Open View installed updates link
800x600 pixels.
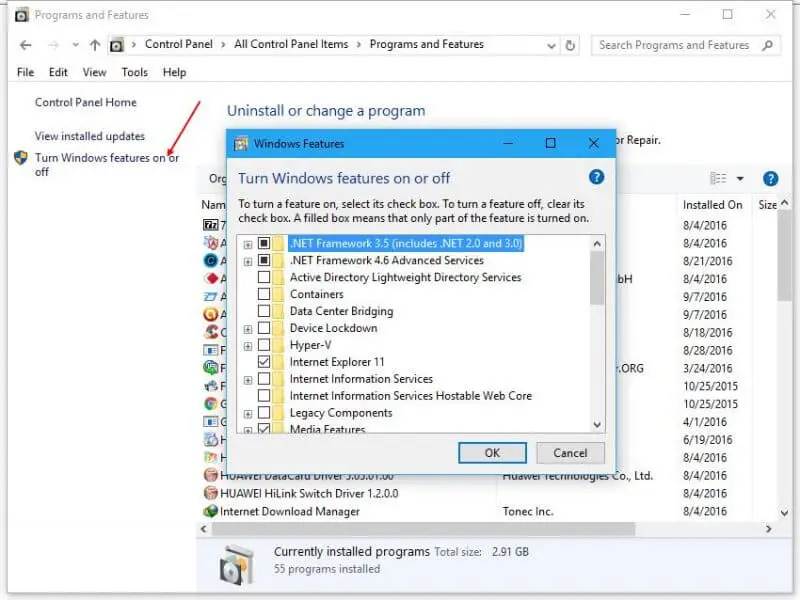click(x=90, y=136)
